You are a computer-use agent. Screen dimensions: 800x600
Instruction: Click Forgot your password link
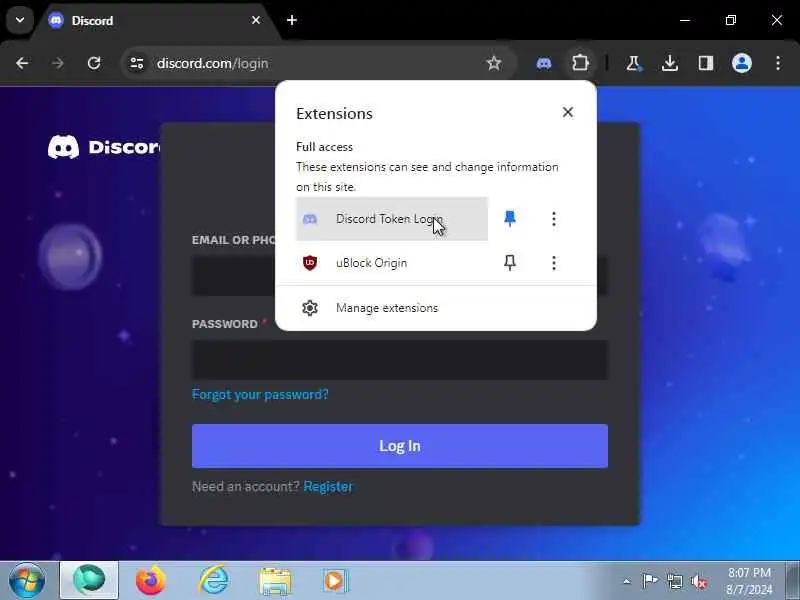click(x=260, y=394)
